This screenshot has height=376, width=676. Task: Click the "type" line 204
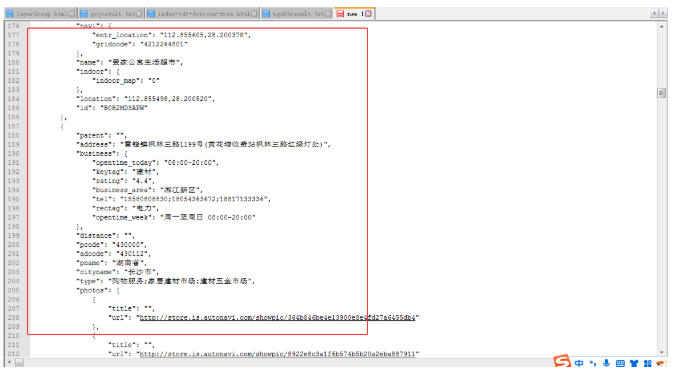[x=166, y=281]
